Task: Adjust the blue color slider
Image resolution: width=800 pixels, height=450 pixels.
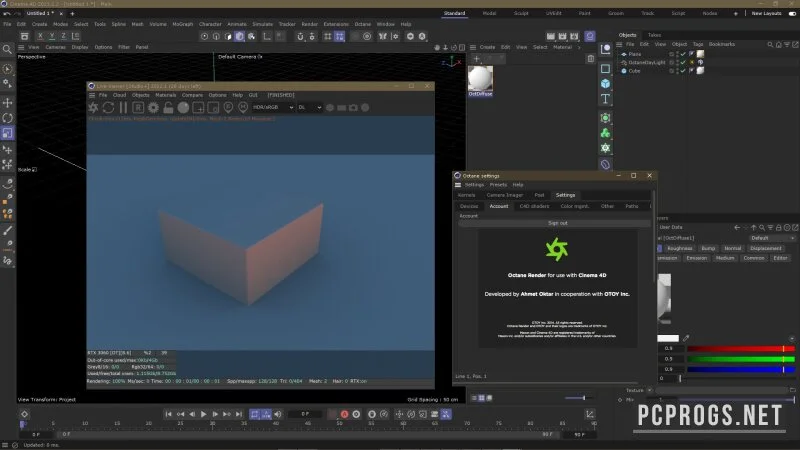Action: pyautogui.click(x=741, y=369)
